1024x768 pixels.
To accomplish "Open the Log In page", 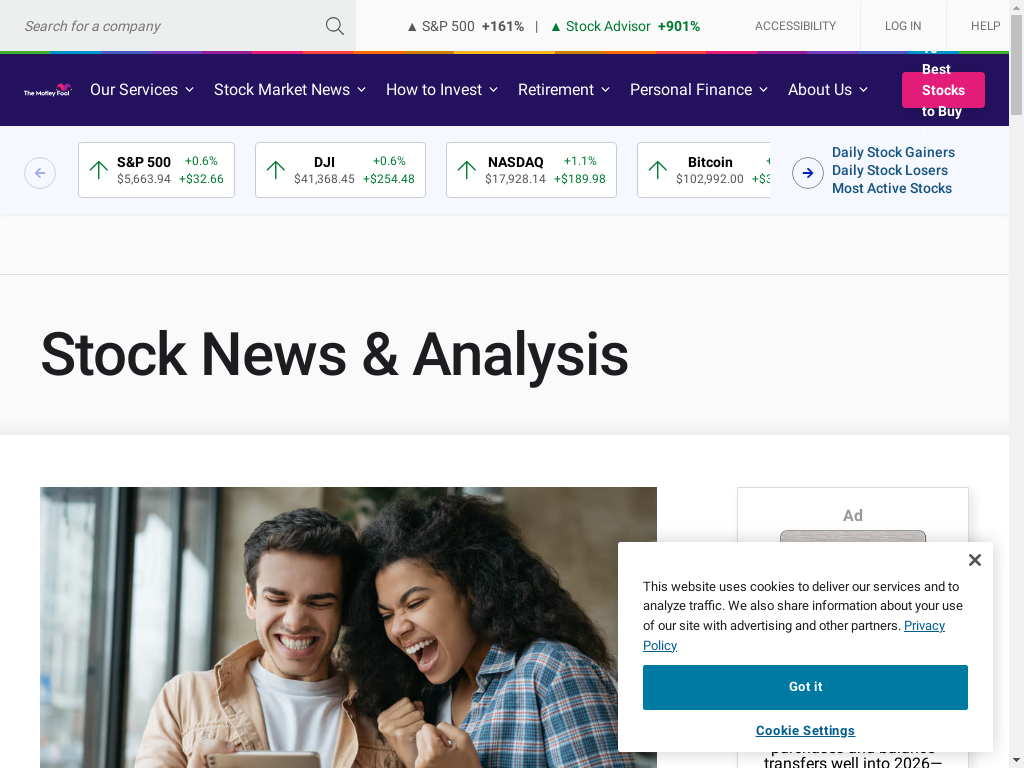I will point(903,26).
